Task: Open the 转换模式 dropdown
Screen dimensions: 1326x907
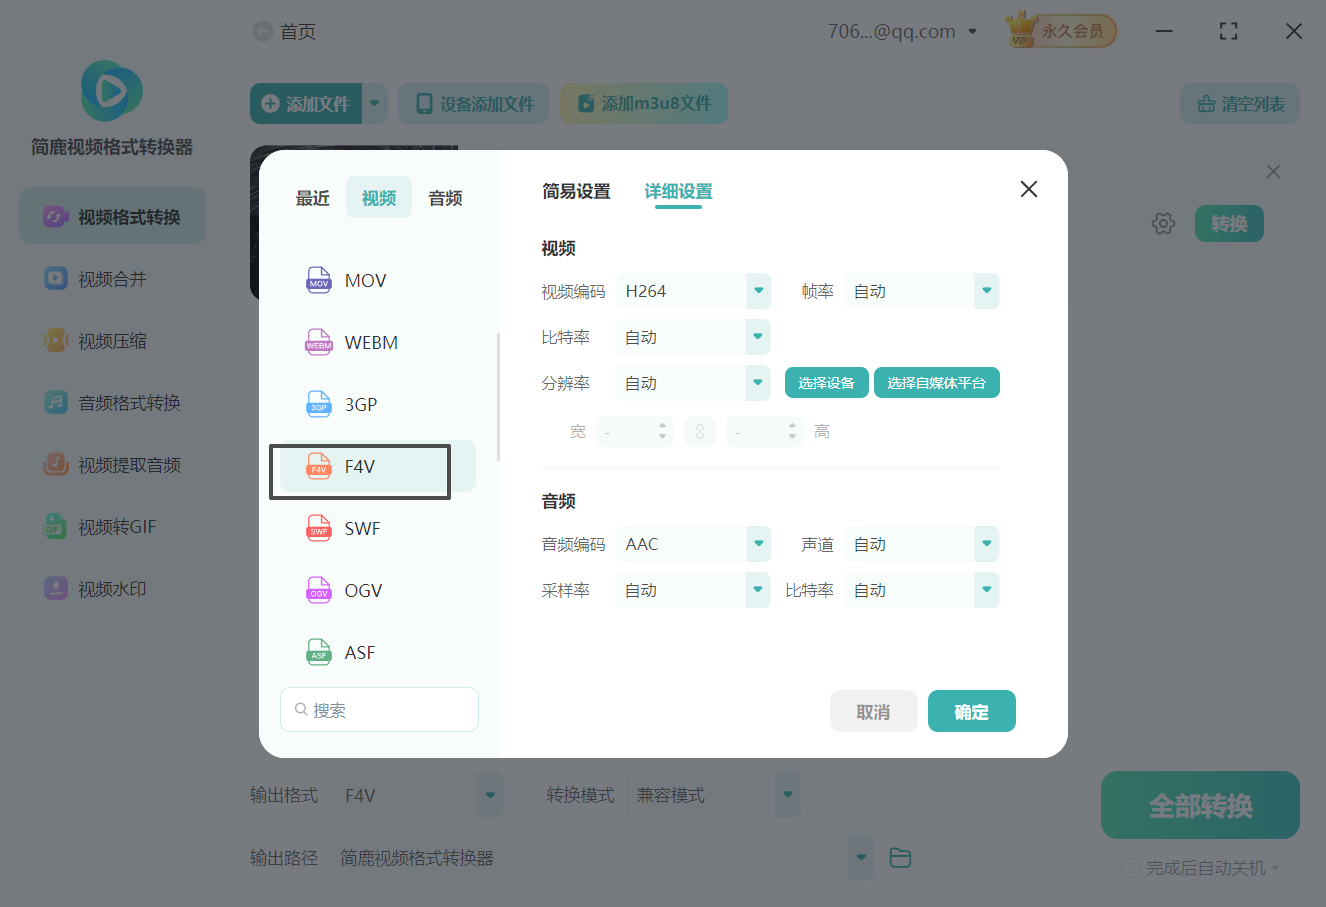Action: point(713,794)
